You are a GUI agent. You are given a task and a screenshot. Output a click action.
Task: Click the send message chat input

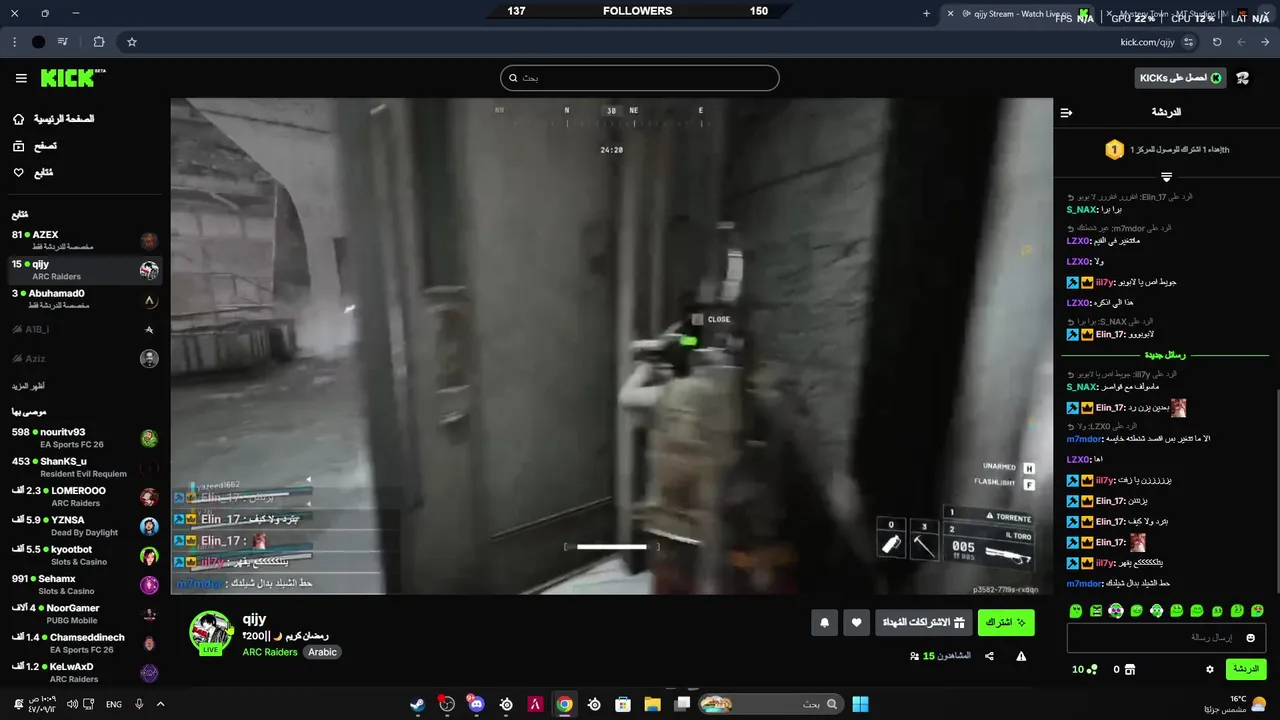point(1167,637)
